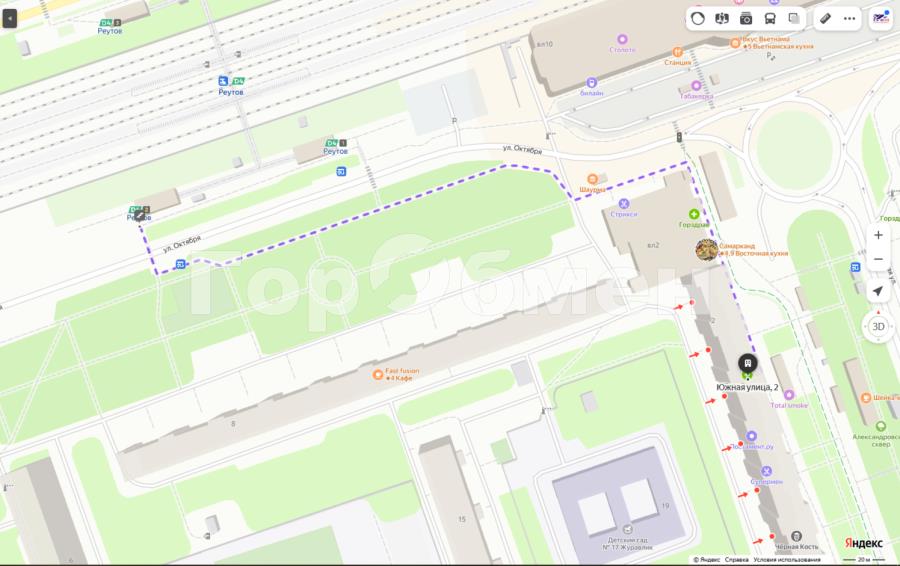Screen dimensions: 900x566
Task: Open the user profile avatar
Action: click(880, 18)
